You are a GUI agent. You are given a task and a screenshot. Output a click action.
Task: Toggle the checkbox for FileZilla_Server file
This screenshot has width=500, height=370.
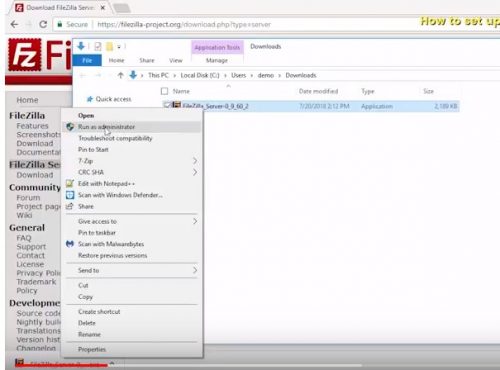(167, 105)
